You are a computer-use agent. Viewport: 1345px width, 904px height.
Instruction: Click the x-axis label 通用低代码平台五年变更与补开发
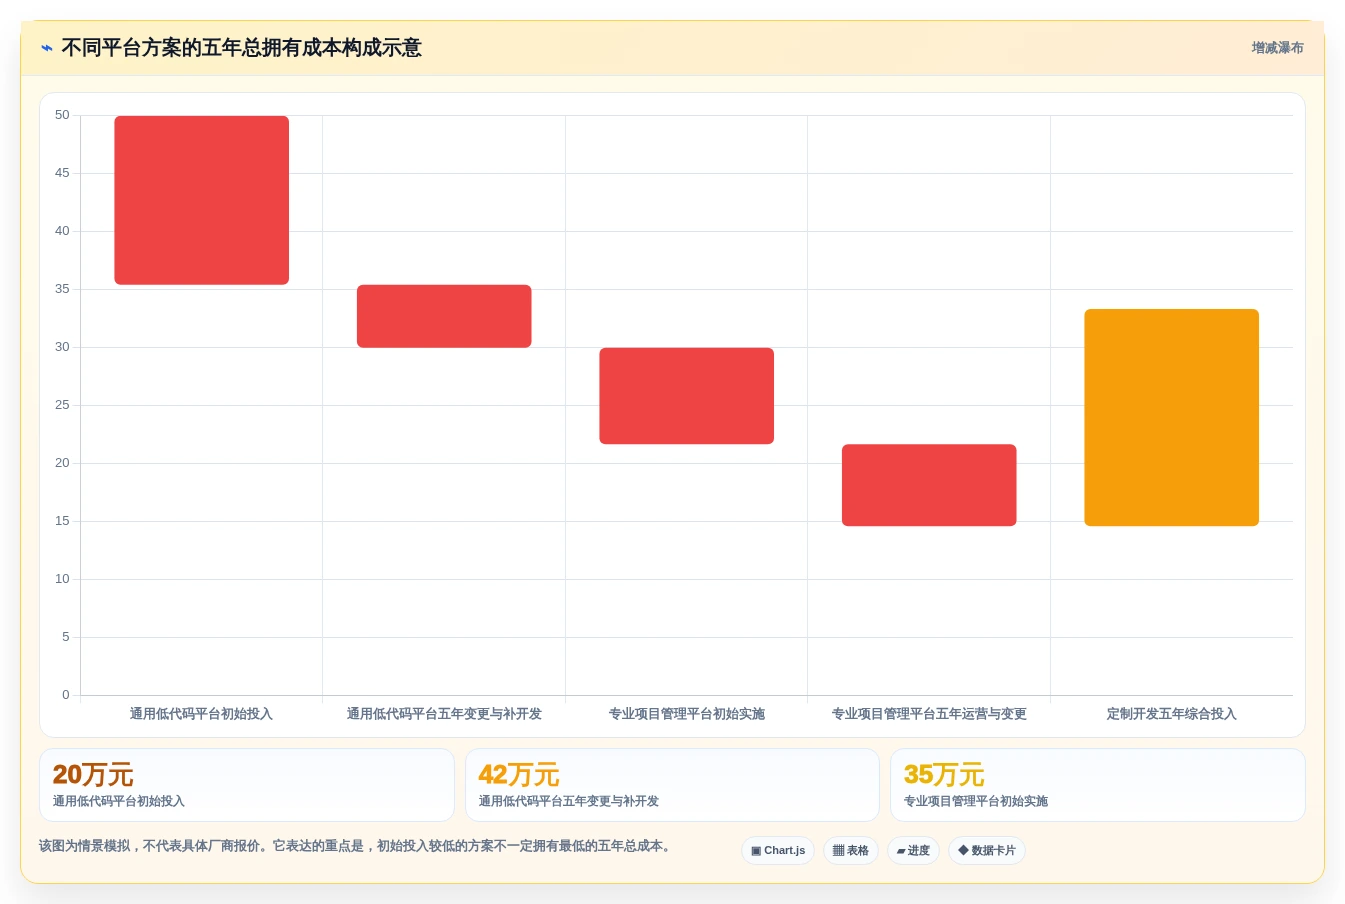point(444,714)
